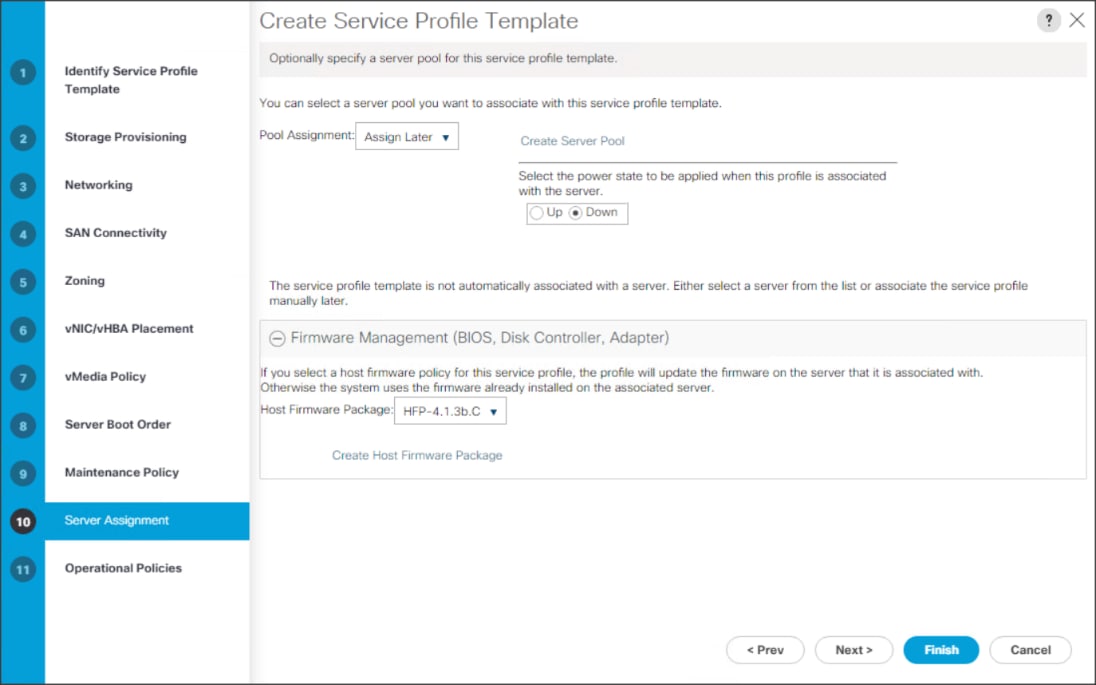Go to the Server Boot Order step
Image resolution: width=1096 pixels, height=685 pixels.
point(117,424)
